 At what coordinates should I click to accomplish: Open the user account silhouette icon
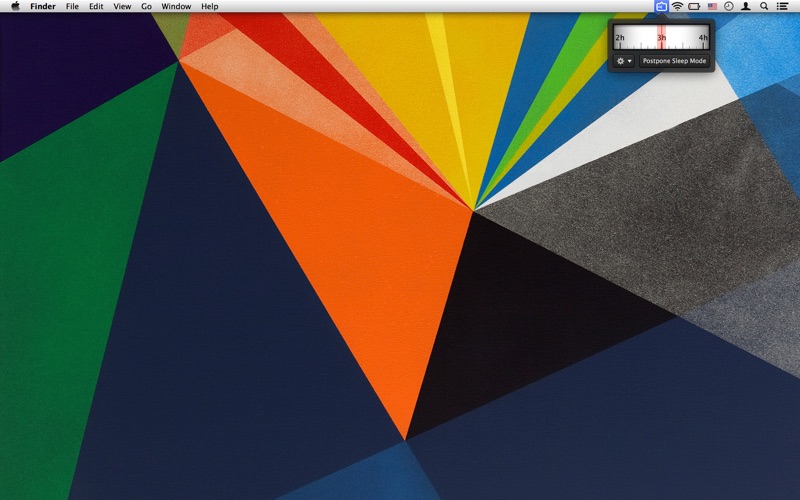click(x=745, y=6)
